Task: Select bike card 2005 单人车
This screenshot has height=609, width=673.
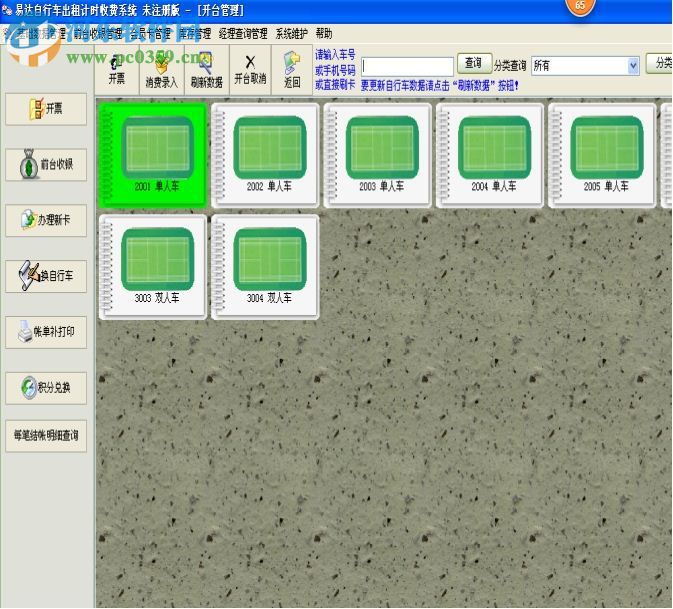Action: click(x=603, y=155)
